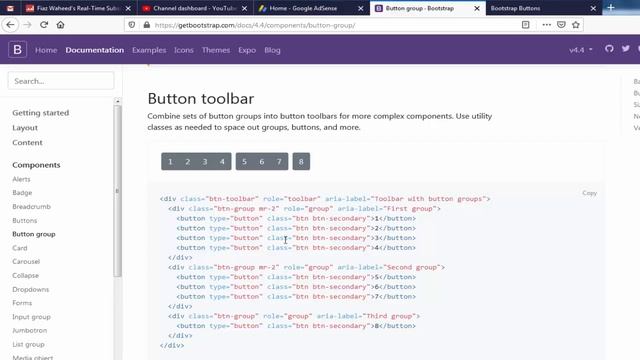Open the page actions three-dots menu
The image size is (640, 360).
coord(547,25)
